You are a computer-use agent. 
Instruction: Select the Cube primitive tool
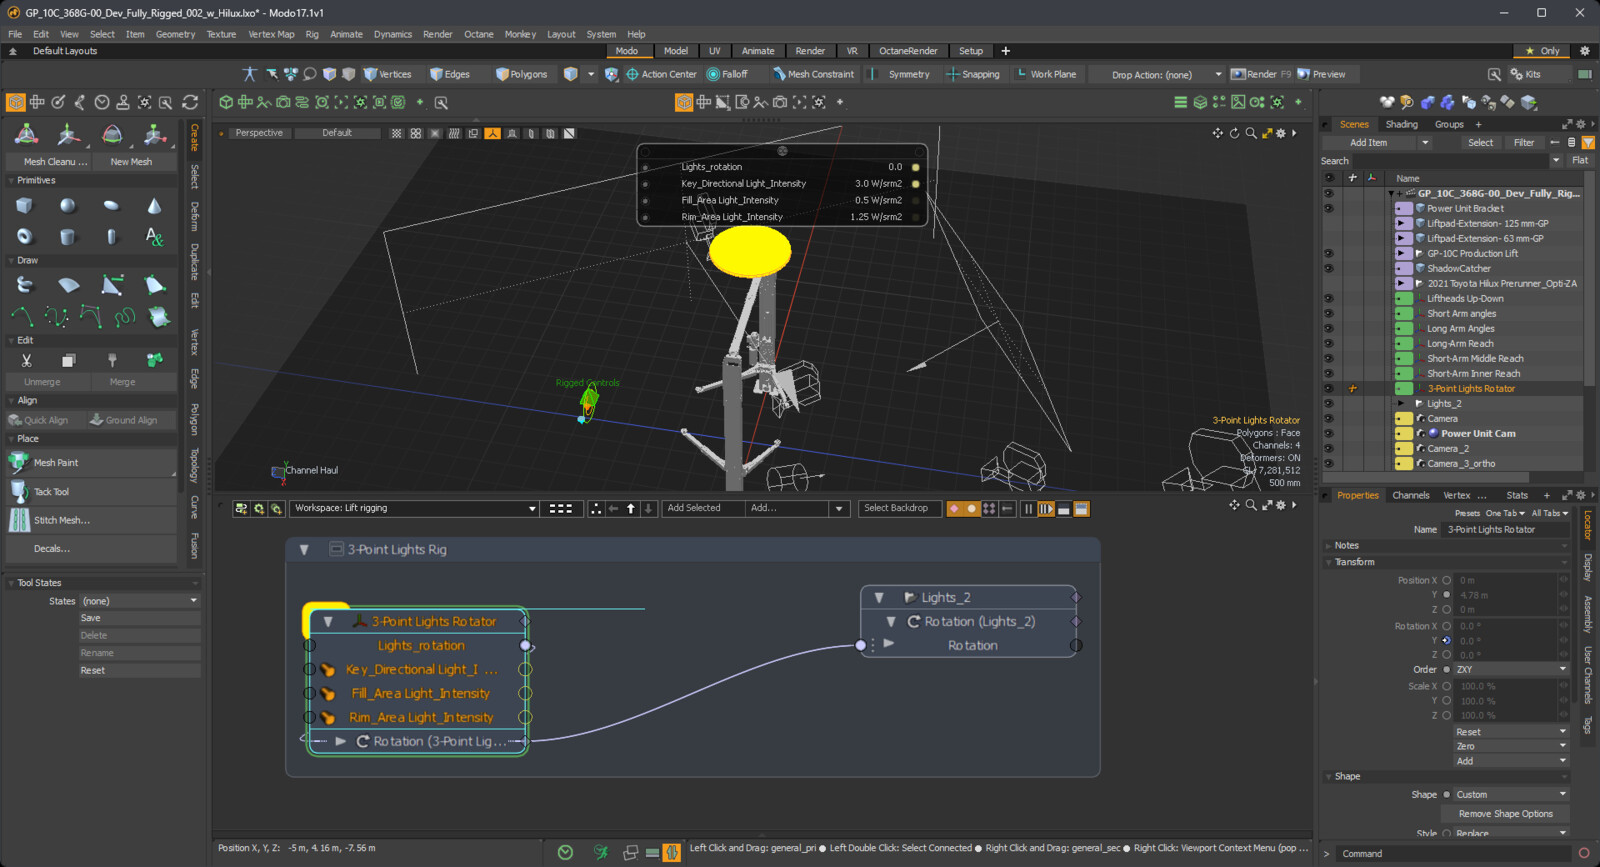coord(24,206)
